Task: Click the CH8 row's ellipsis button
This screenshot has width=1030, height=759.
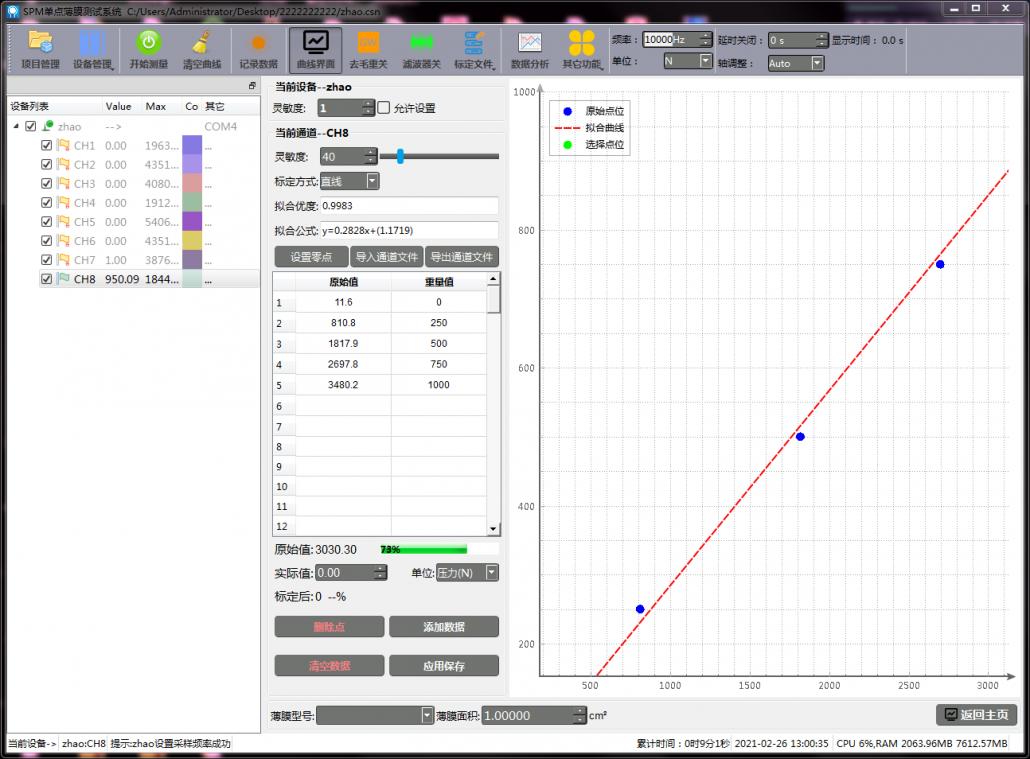Action: point(208,279)
